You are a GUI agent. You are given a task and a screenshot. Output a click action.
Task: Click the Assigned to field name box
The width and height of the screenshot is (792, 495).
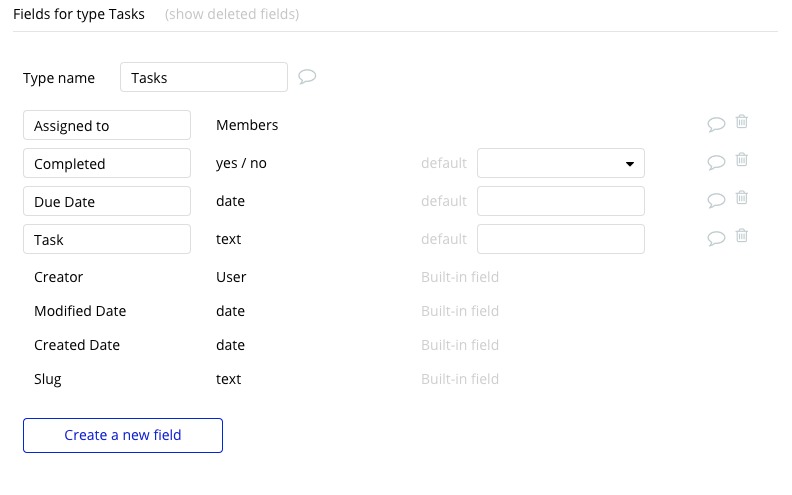(107, 125)
